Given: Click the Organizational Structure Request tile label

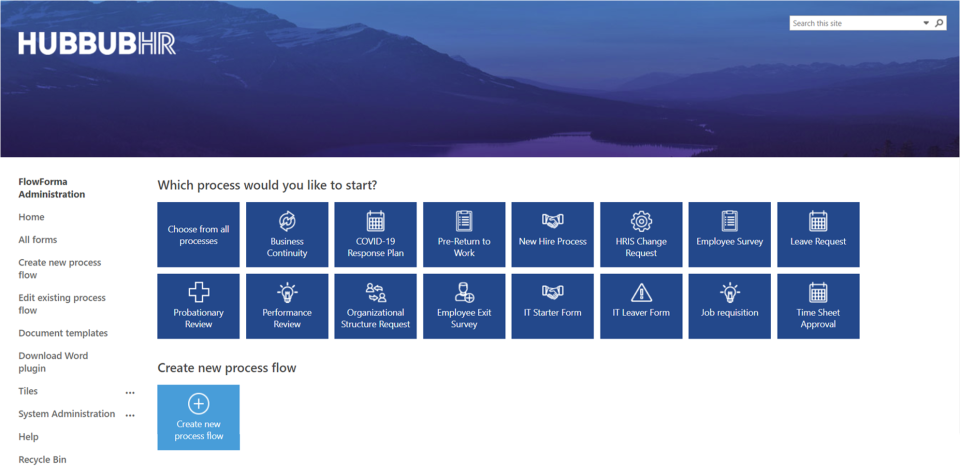Looking at the screenshot, I should click(375, 319).
